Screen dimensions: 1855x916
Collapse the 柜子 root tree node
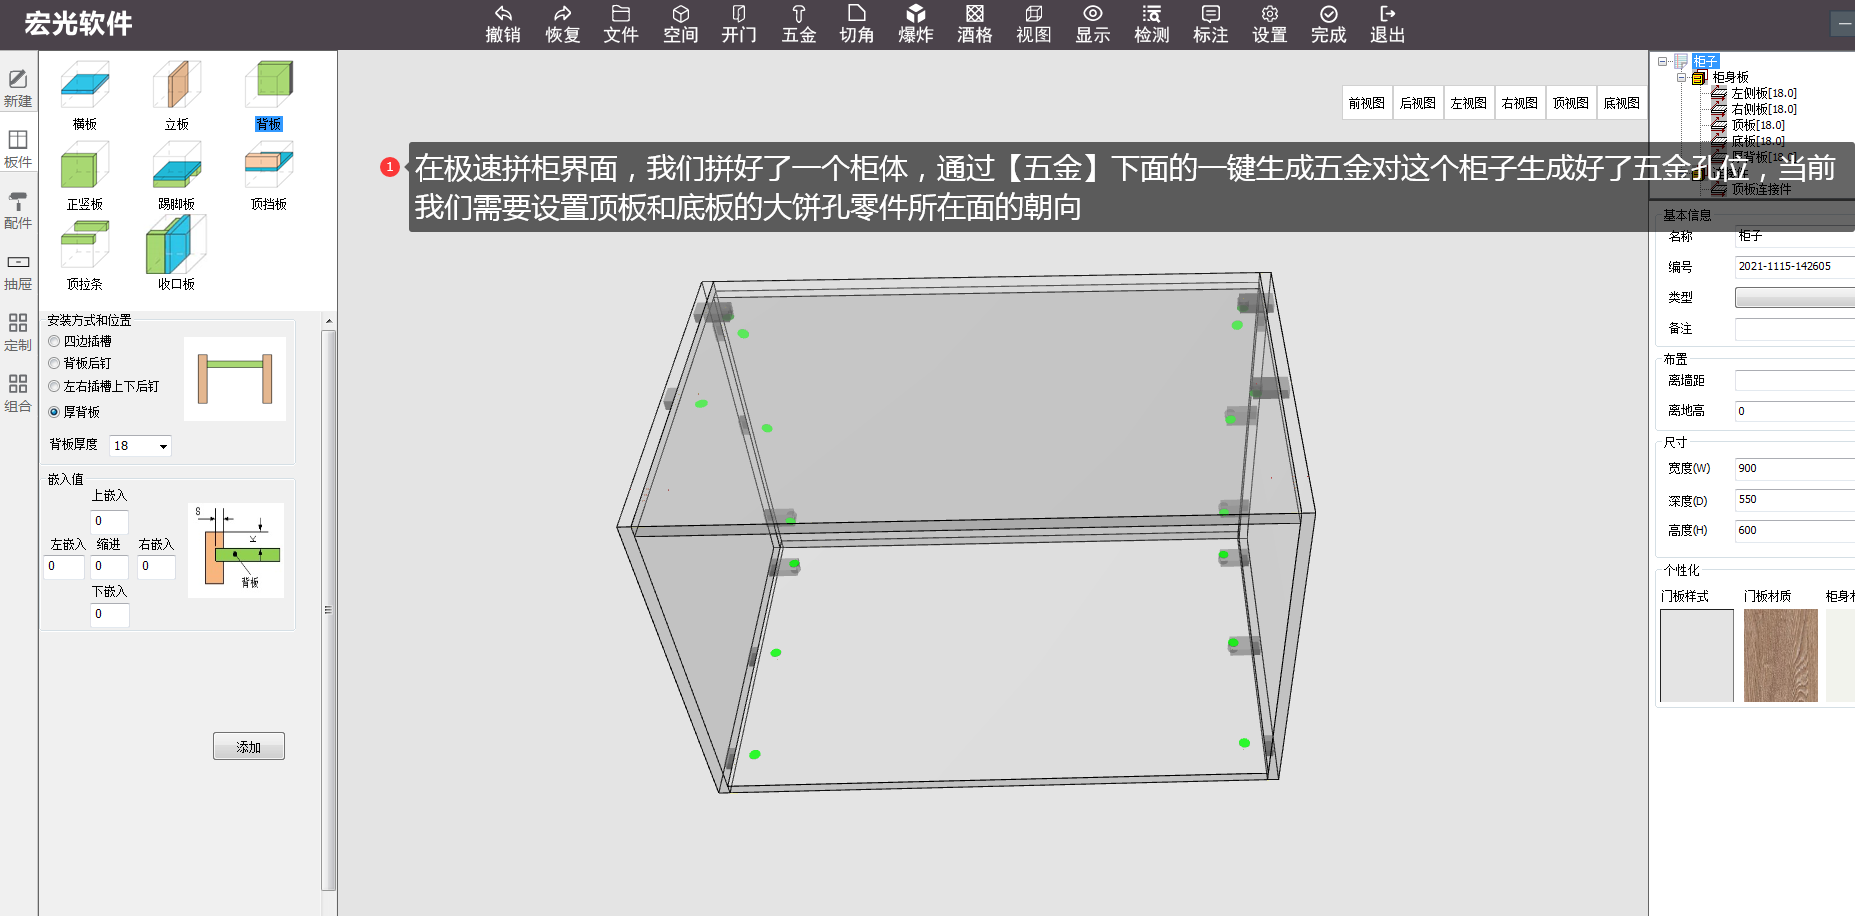click(1662, 62)
